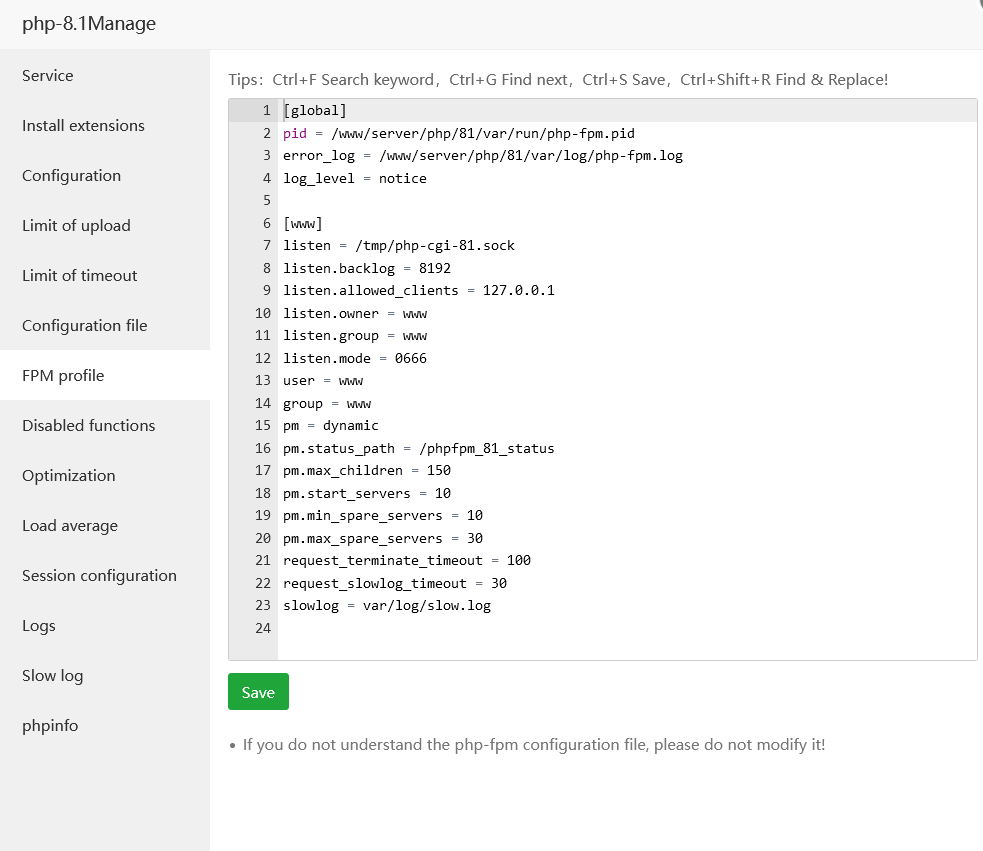Click the green Save button
The image size is (983, 851).
pyautogui.click(x=258, y=692)
